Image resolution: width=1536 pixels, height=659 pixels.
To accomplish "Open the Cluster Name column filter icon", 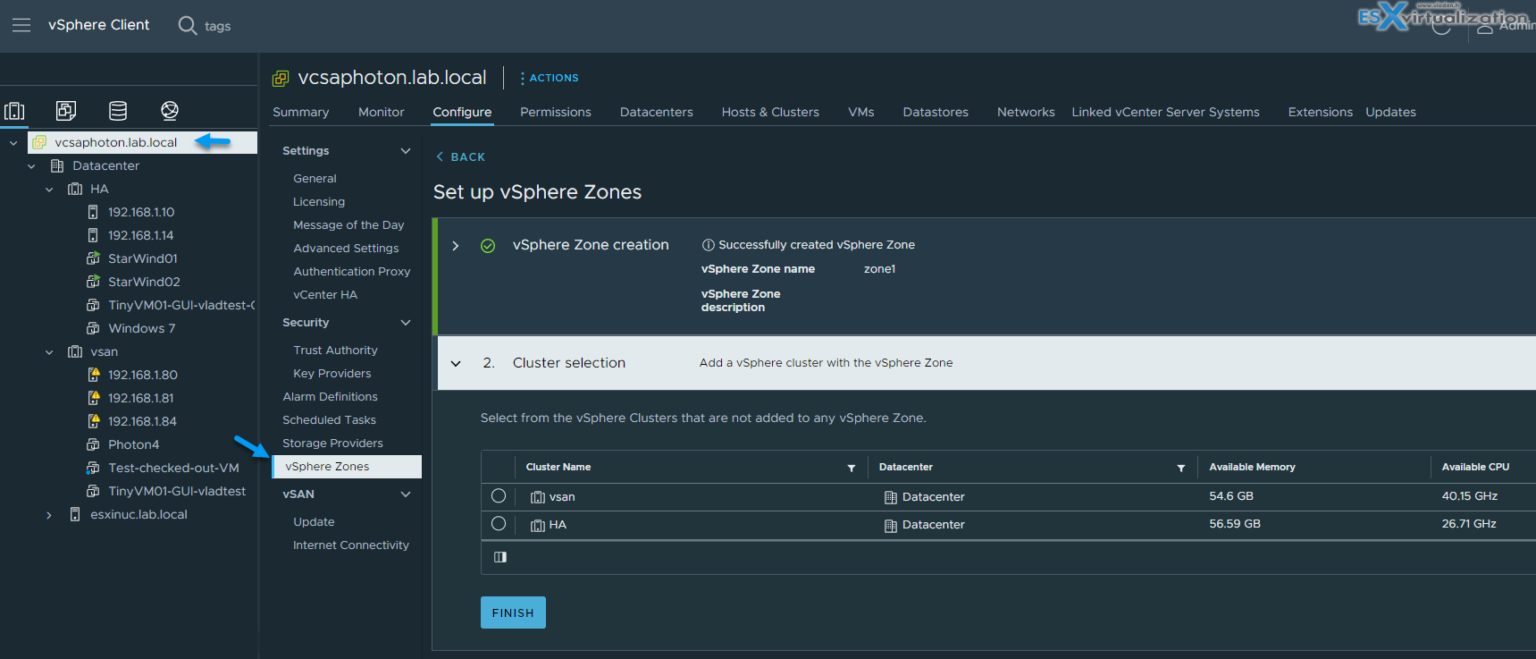I will 851,467.
